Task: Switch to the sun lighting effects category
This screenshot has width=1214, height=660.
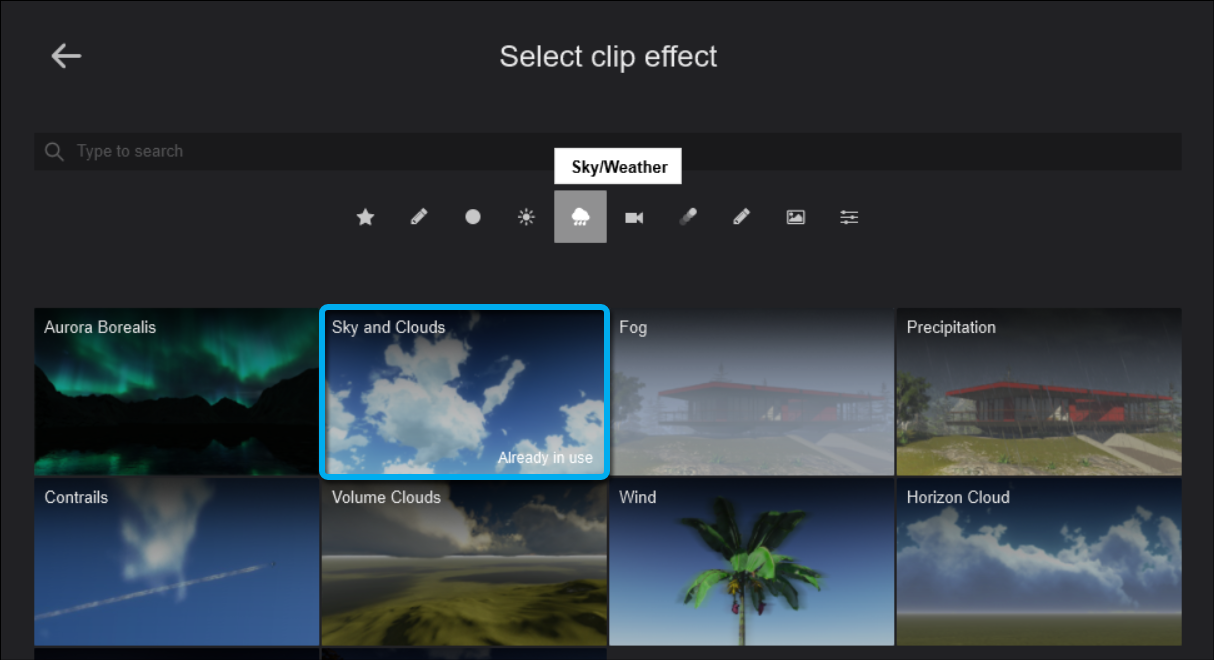Action: click(526, 217)
